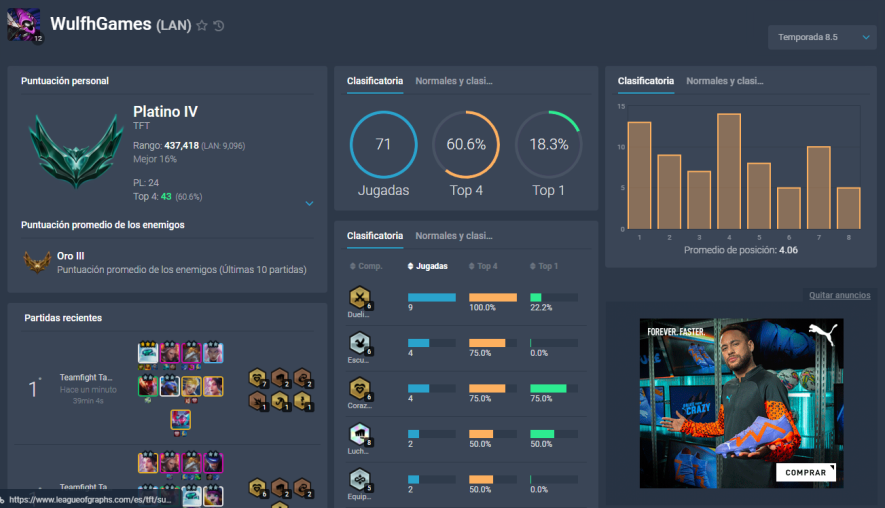Image resolution: width=885 pixels, height=508 pixels.
Task: Add WulfhGames to favorites with star icon
Action: [x=201, y=25]
